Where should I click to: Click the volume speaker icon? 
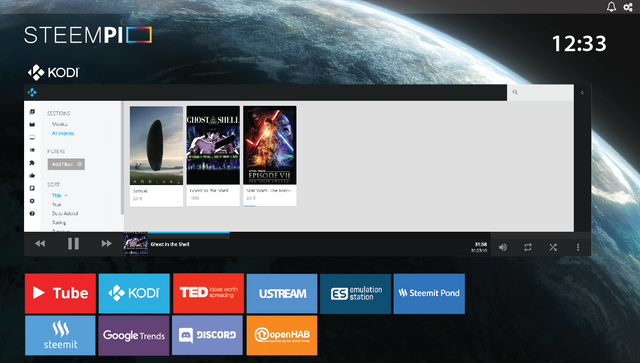pos(503,247)
